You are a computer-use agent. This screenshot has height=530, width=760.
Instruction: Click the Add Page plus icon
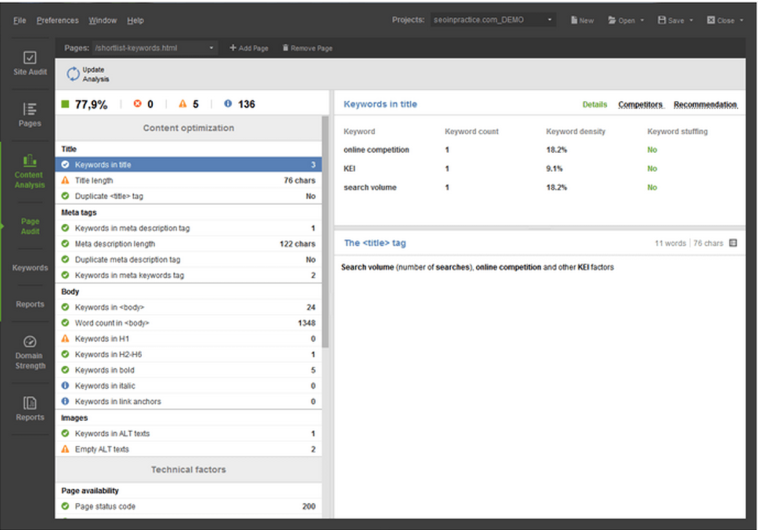pos(233,48)
